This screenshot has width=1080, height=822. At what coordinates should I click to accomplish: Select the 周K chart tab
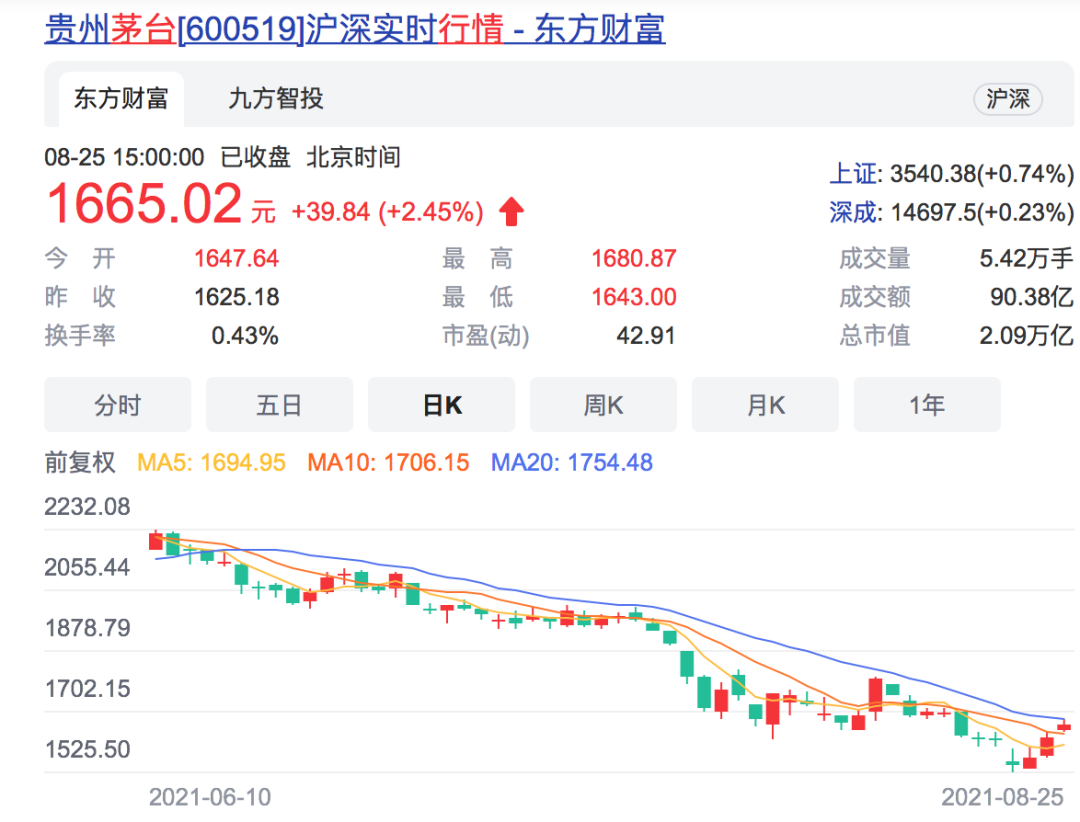[603, 404]
